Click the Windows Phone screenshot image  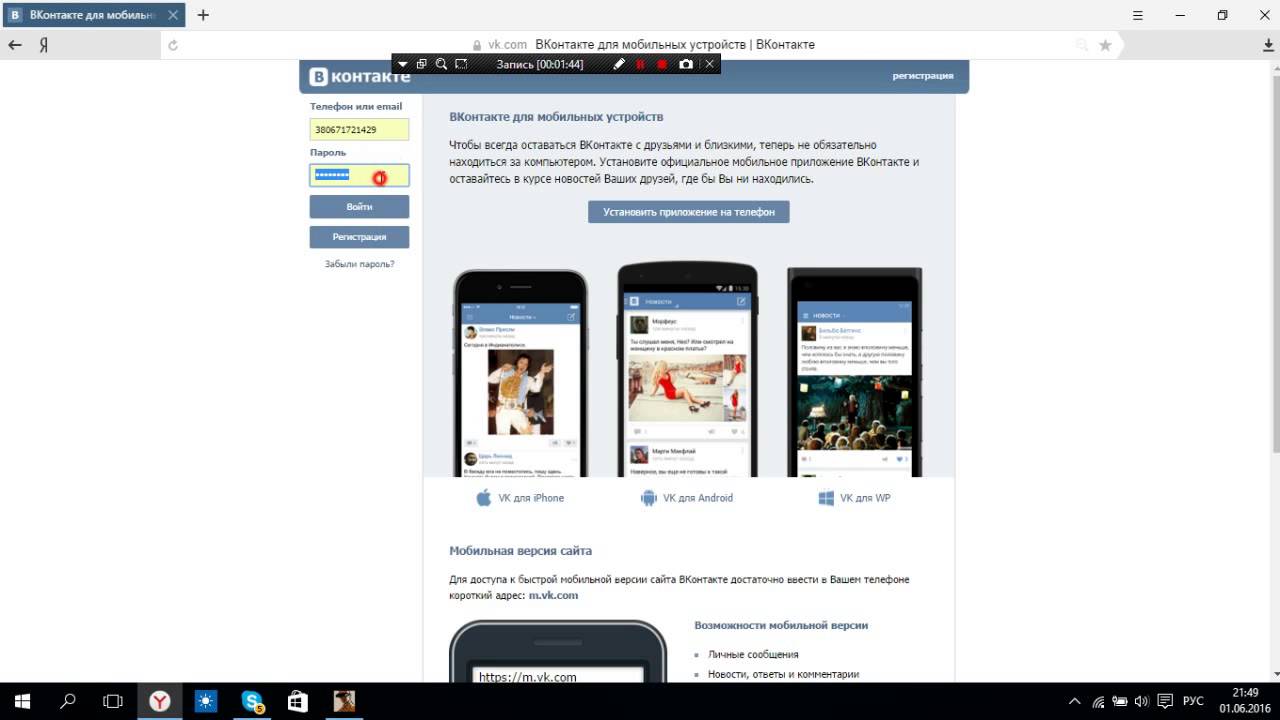854,372
